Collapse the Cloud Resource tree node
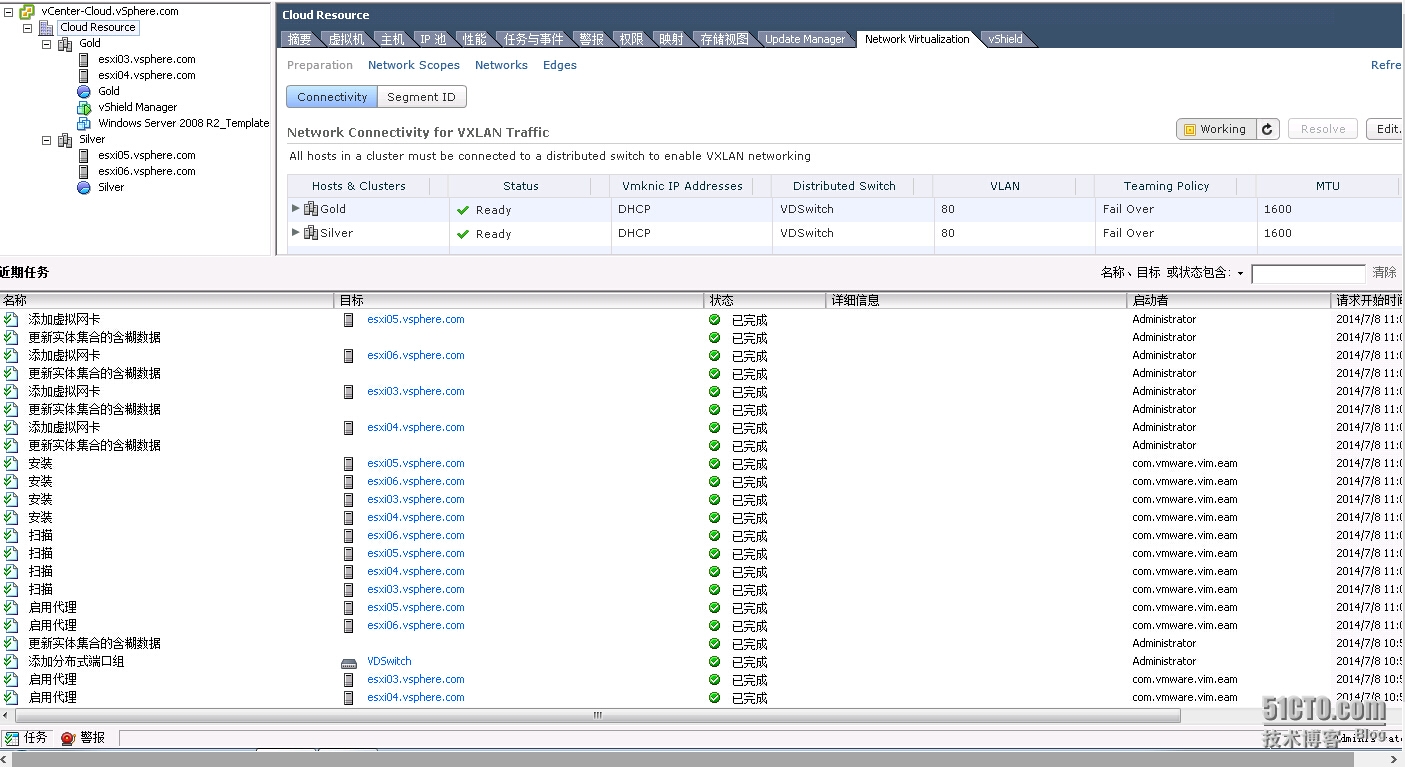Image resolution: width=1405 pixels, height=767 pixels. point(28,27)
